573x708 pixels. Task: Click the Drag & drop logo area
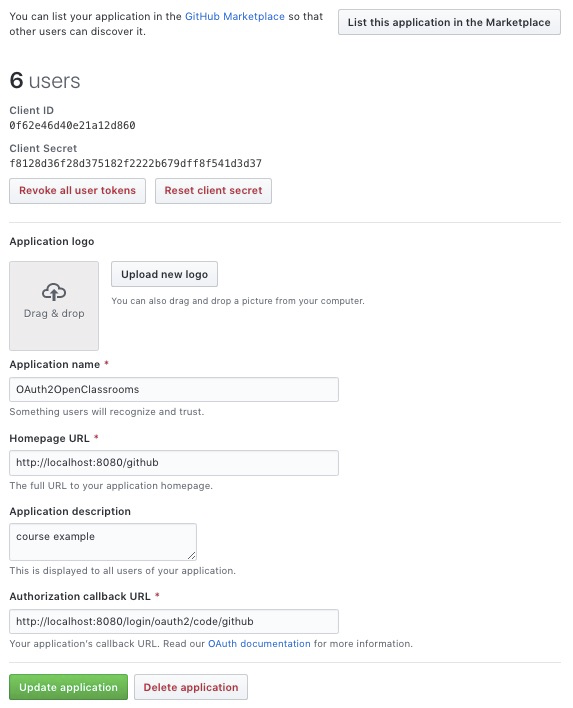pyautogui.click(x=54, y=306)
